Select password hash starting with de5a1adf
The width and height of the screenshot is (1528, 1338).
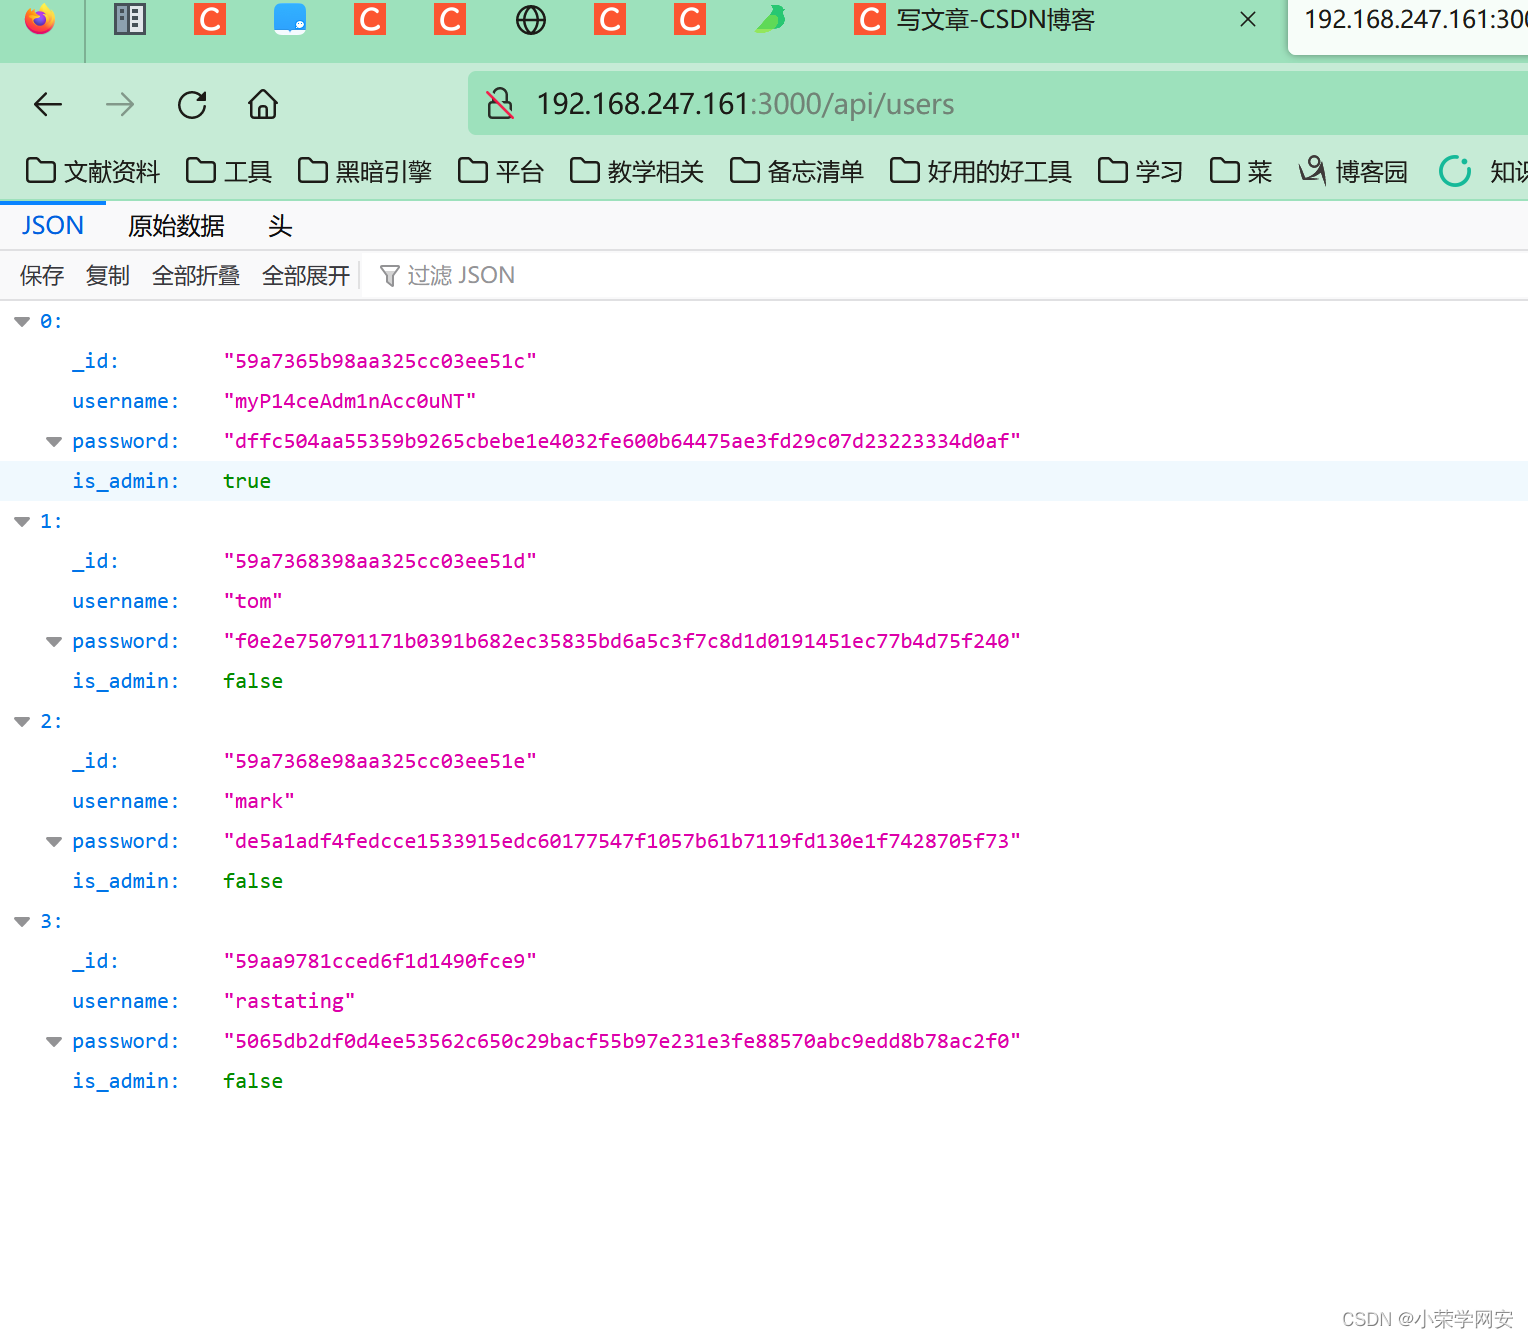(x=622, y=841)
